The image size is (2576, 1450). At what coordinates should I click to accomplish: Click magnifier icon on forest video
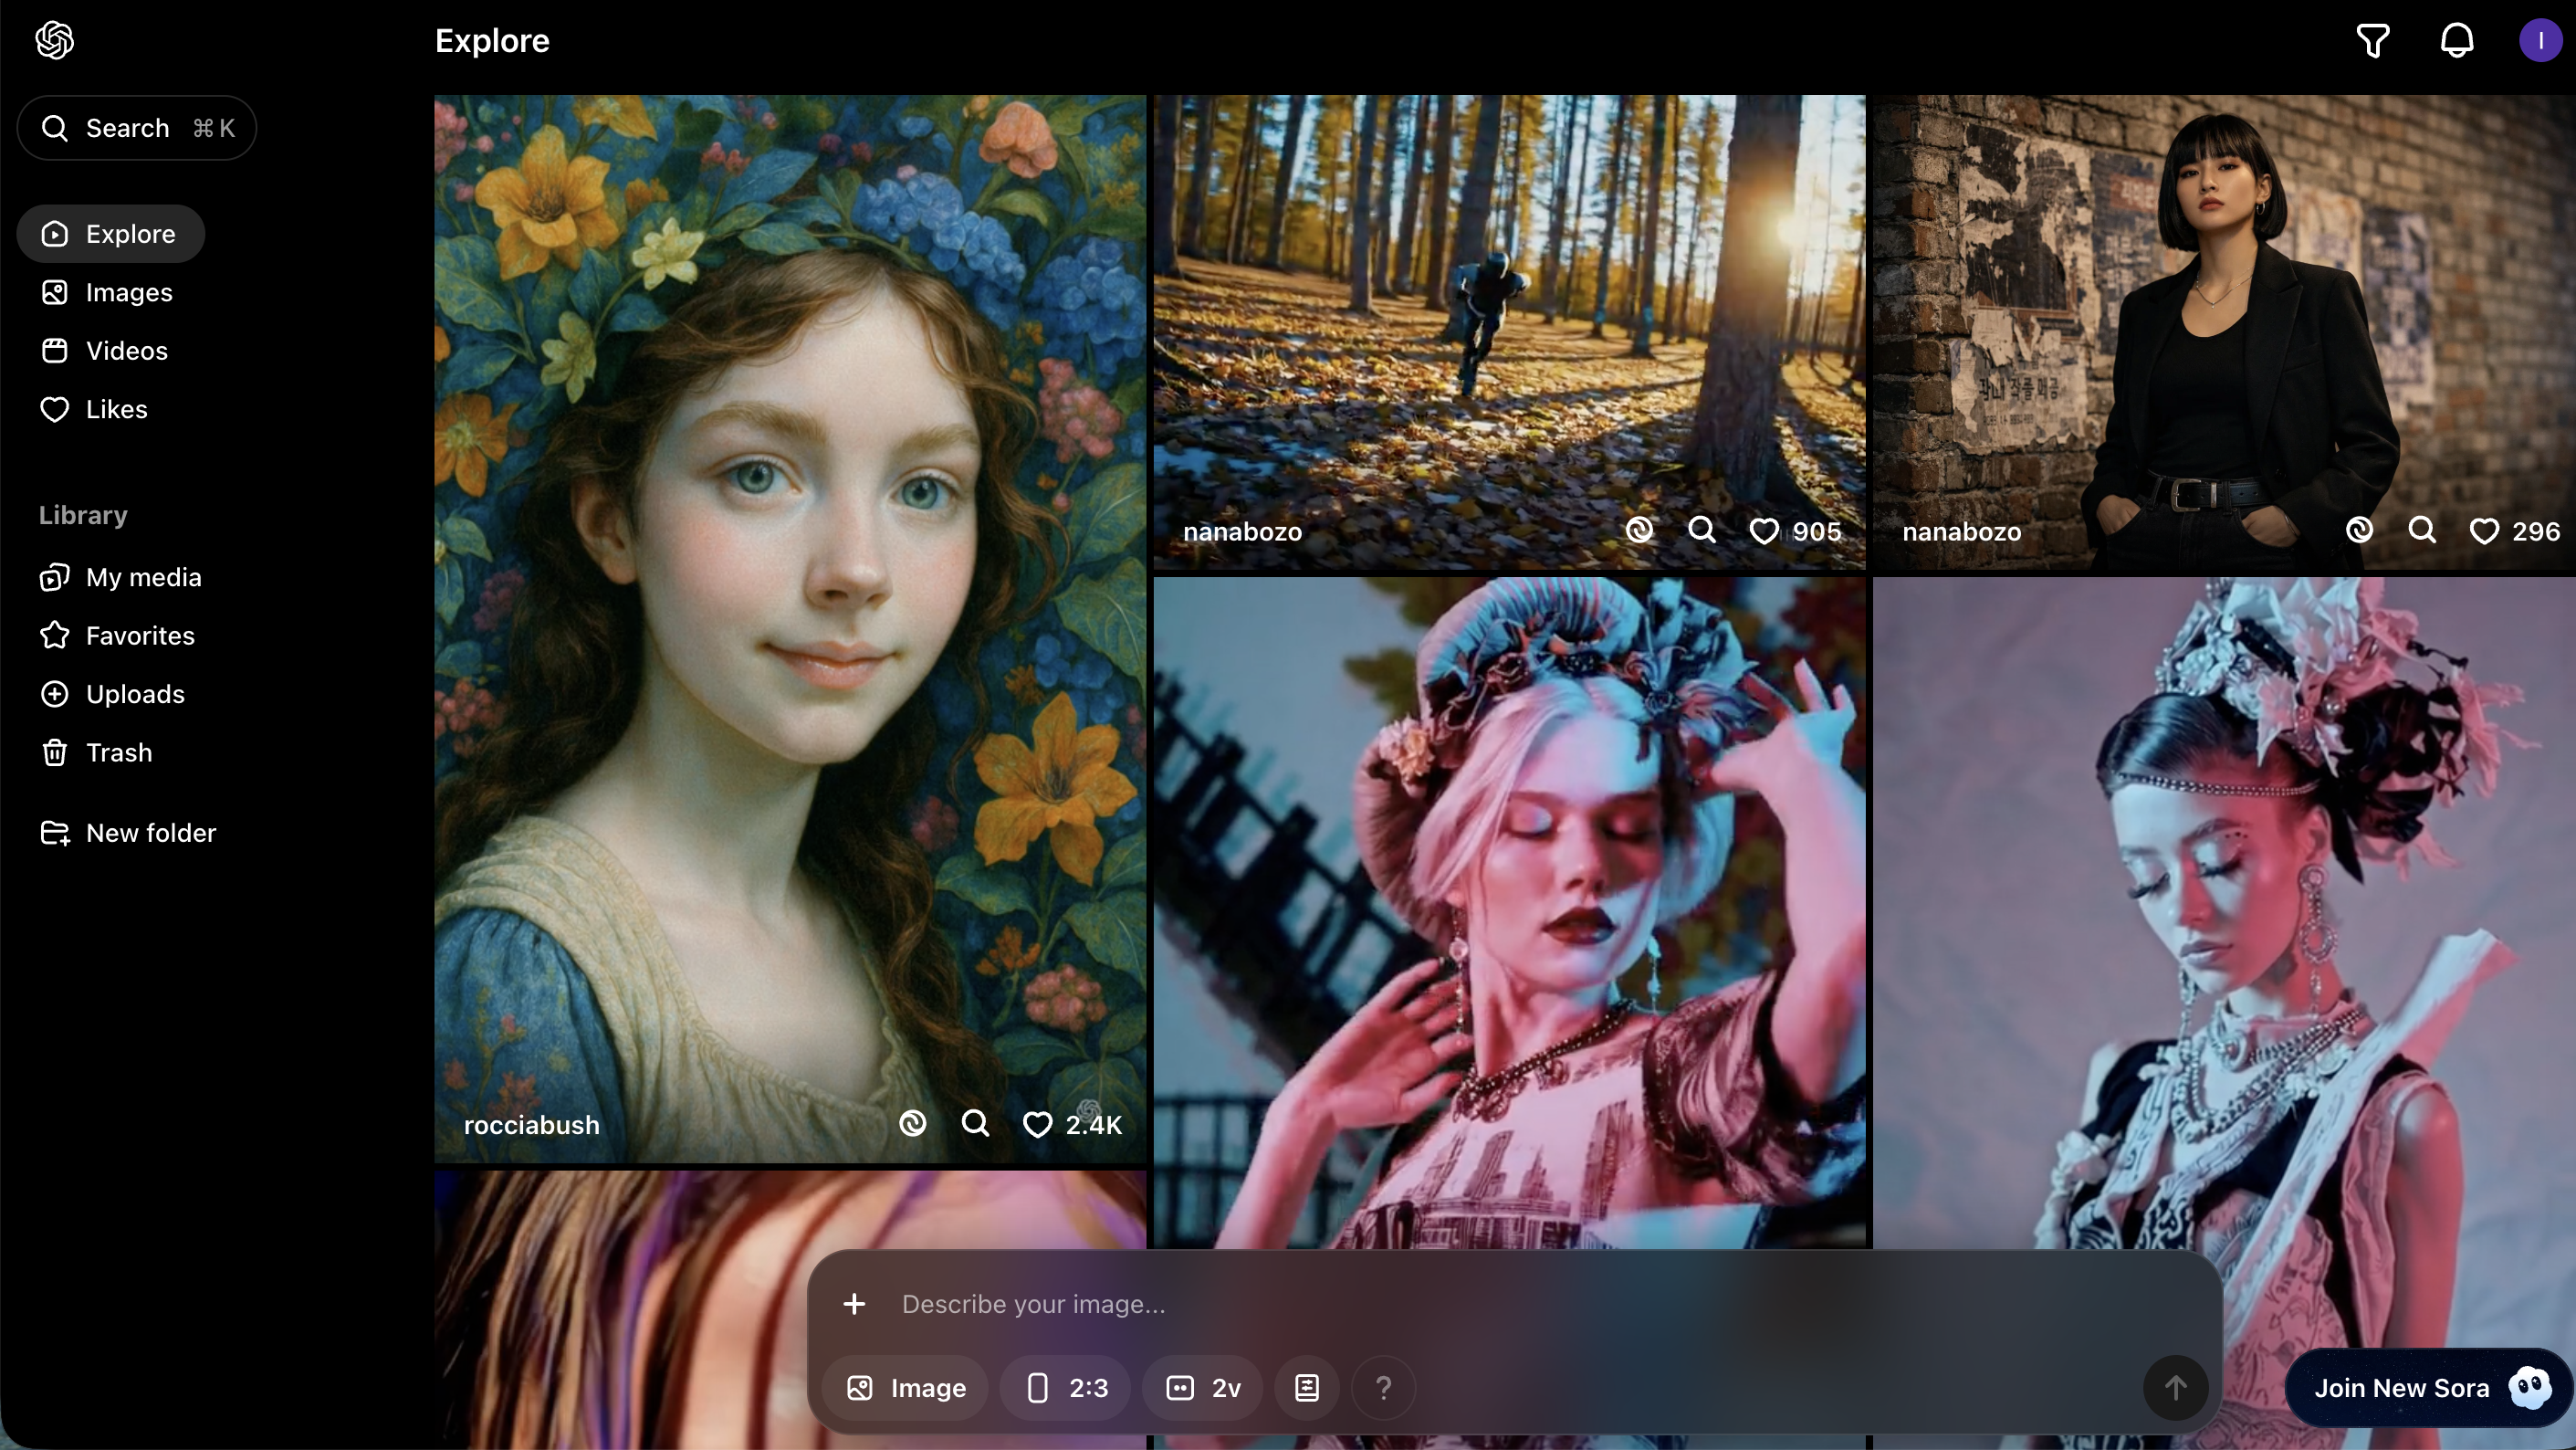coord(1702,530)
